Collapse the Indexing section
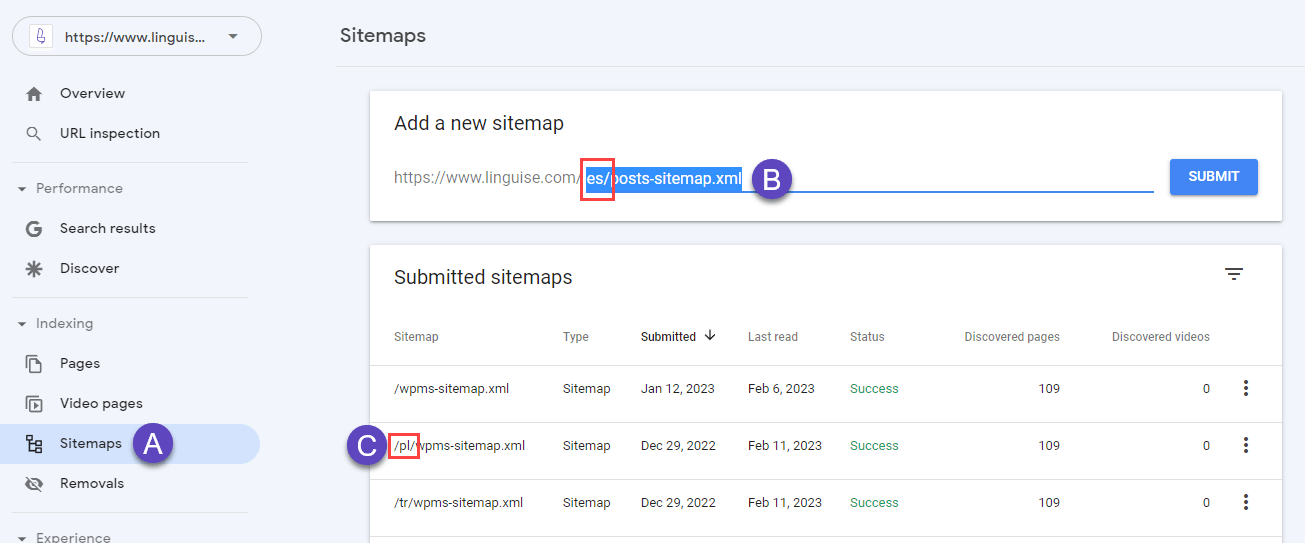The image size is (1305, 543). pos(22,324)
